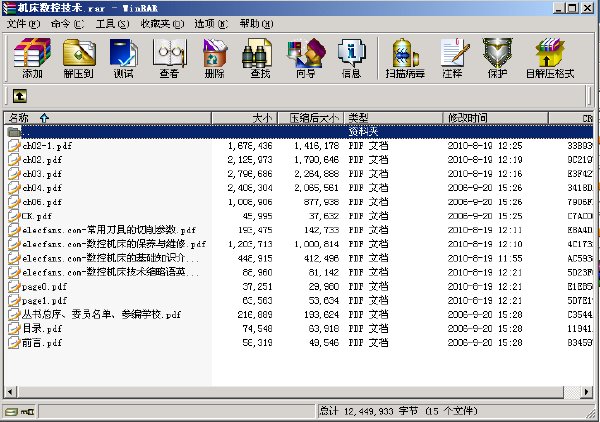Image resolution: width=600 pixels, height=422 pixels.
Task: Click the PDF icon of 目录.pdf
Action: tap(14, 328)
